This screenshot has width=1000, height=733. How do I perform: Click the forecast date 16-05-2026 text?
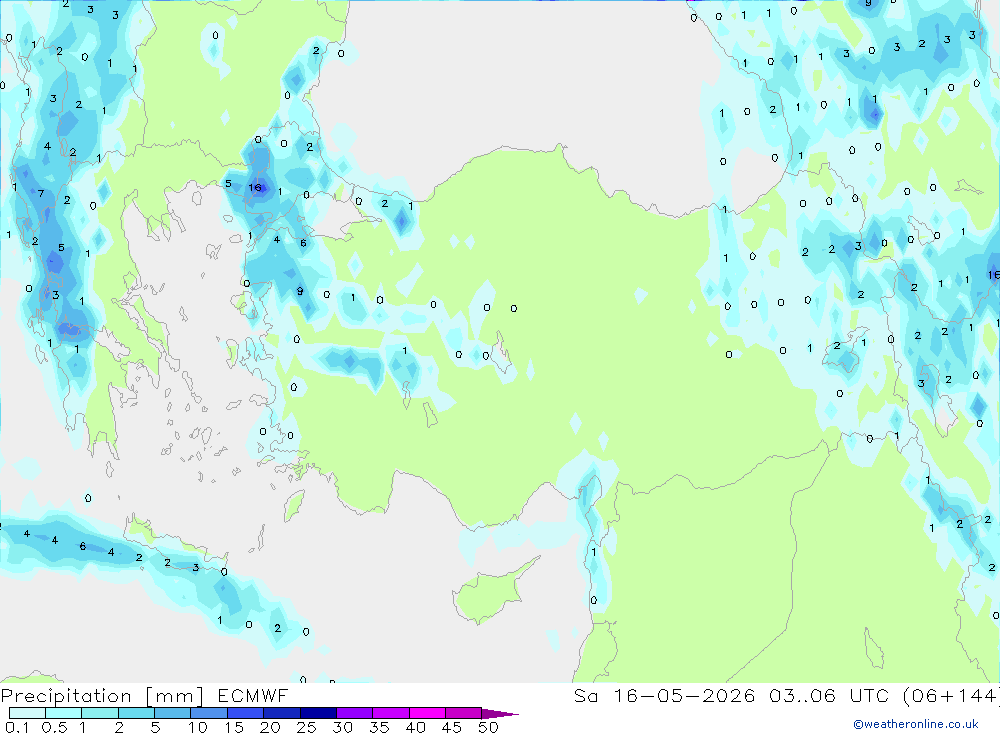pos(684,696)
